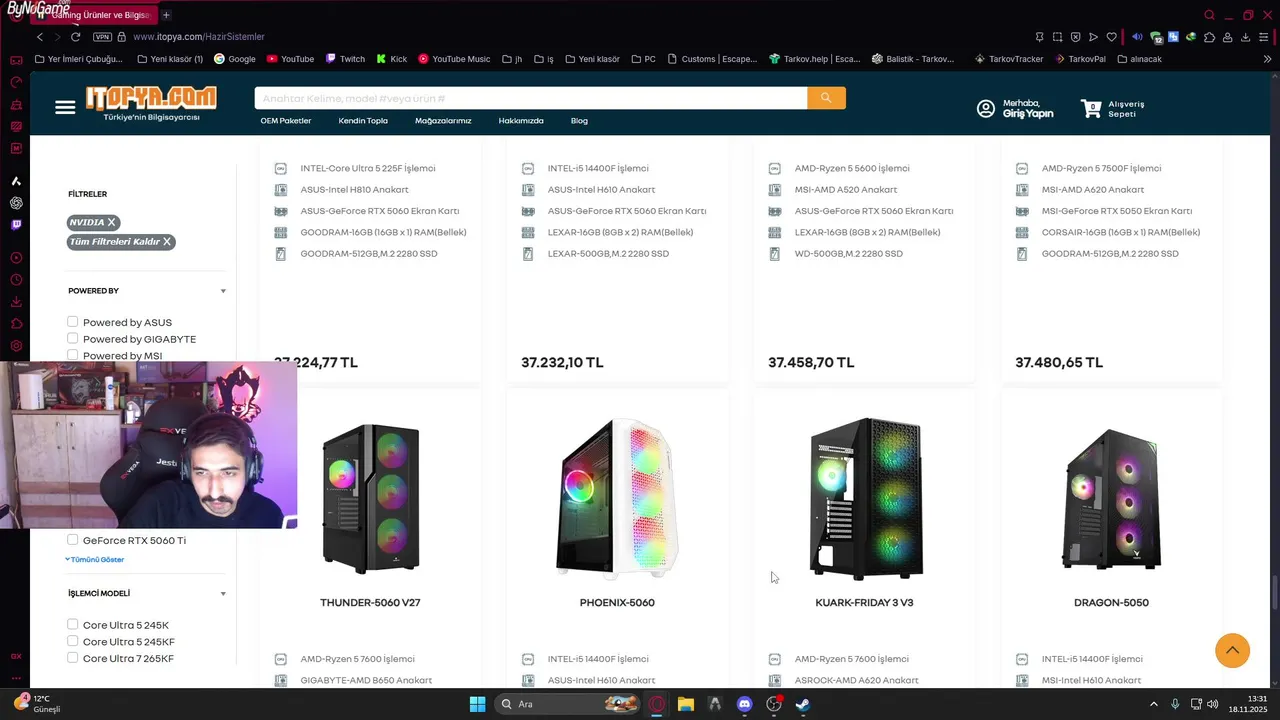Check the Powered by GIGABYTE checkbox

[x=72, y=339]
